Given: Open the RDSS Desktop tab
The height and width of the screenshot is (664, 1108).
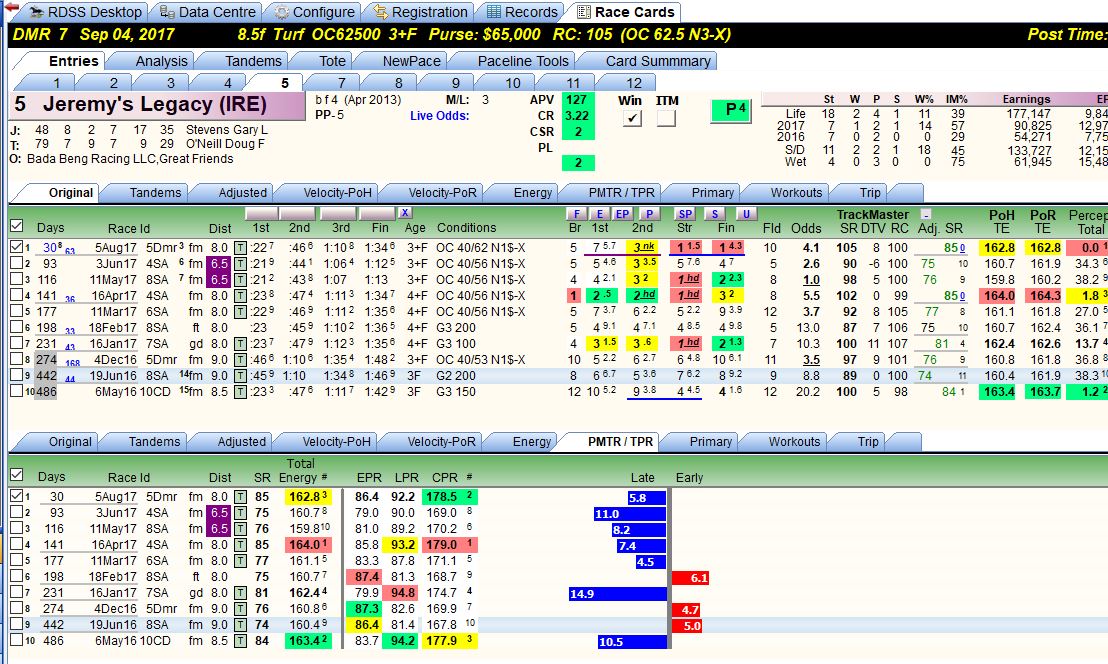Looking at the screenshot, I should tap(86, 12).
